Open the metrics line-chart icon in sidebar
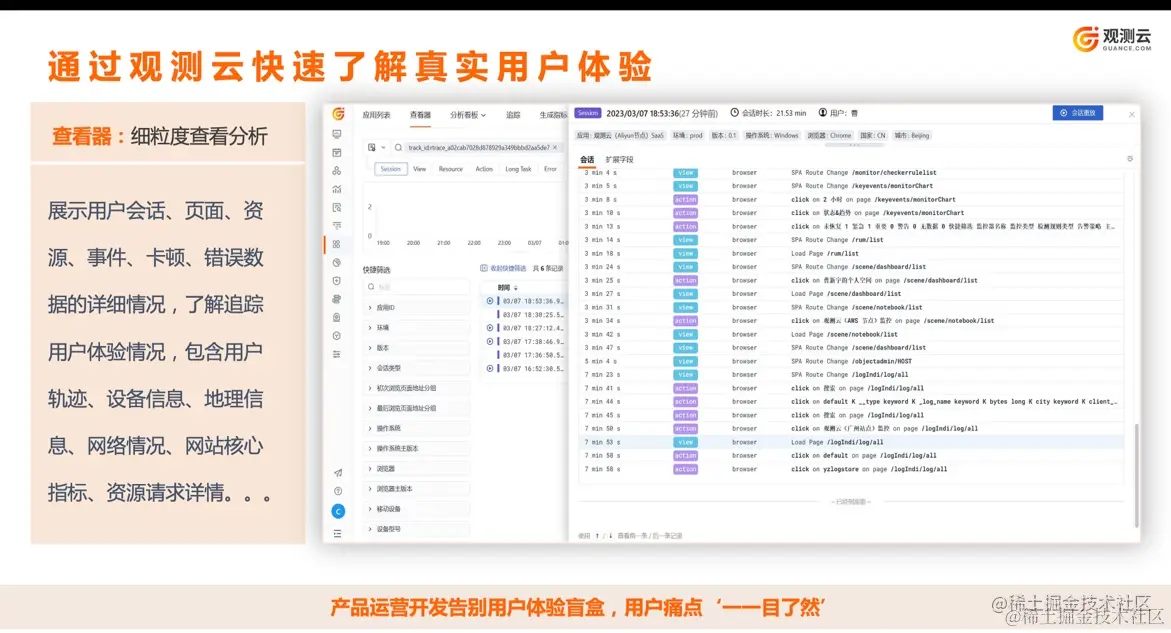 tap(337, 189)
